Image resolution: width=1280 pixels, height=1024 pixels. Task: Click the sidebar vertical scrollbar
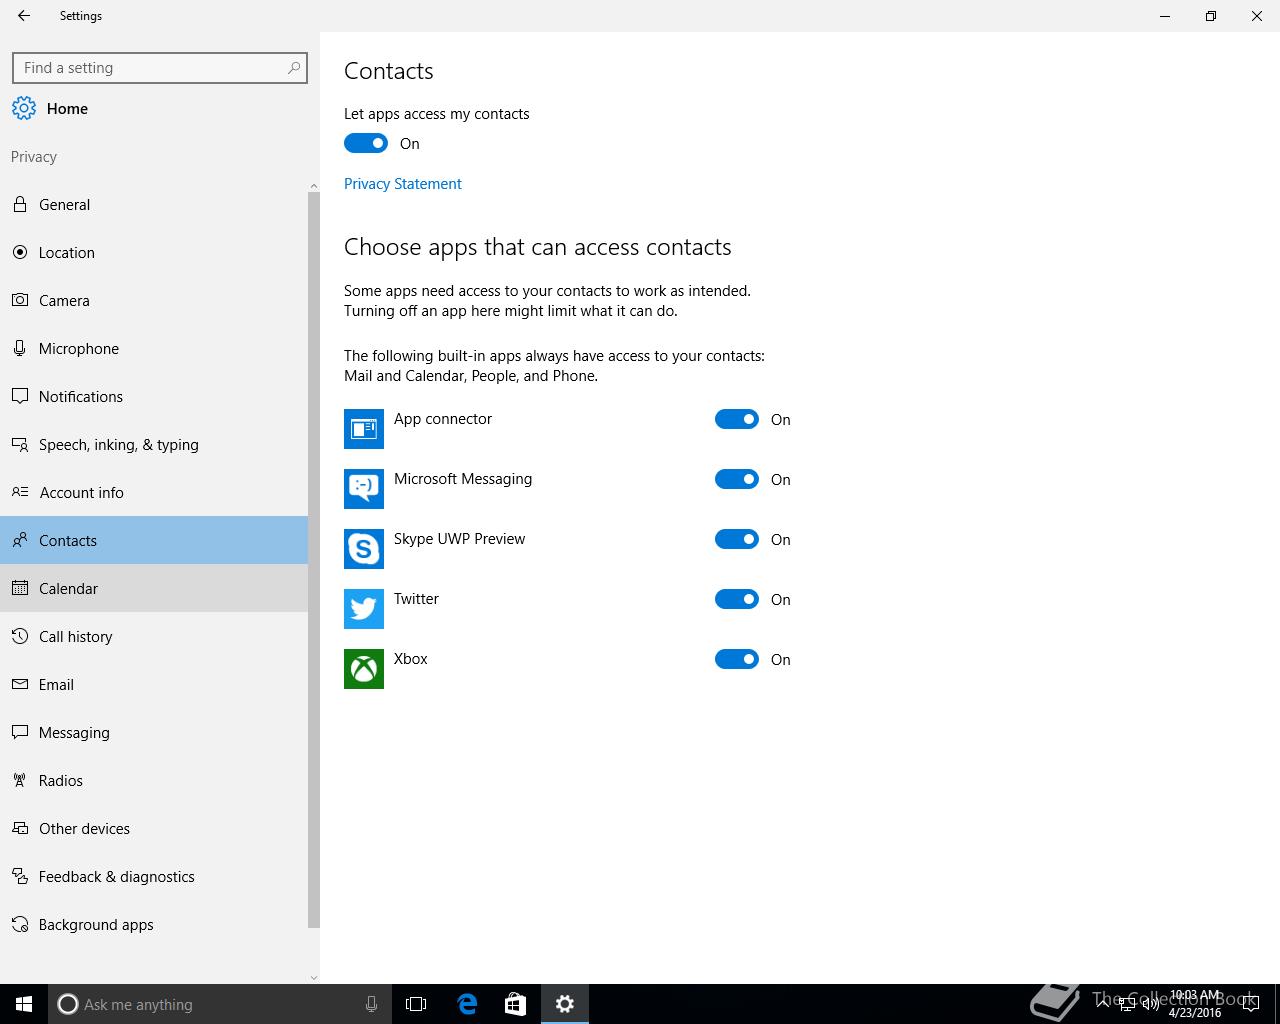click(x=314, y=560)
